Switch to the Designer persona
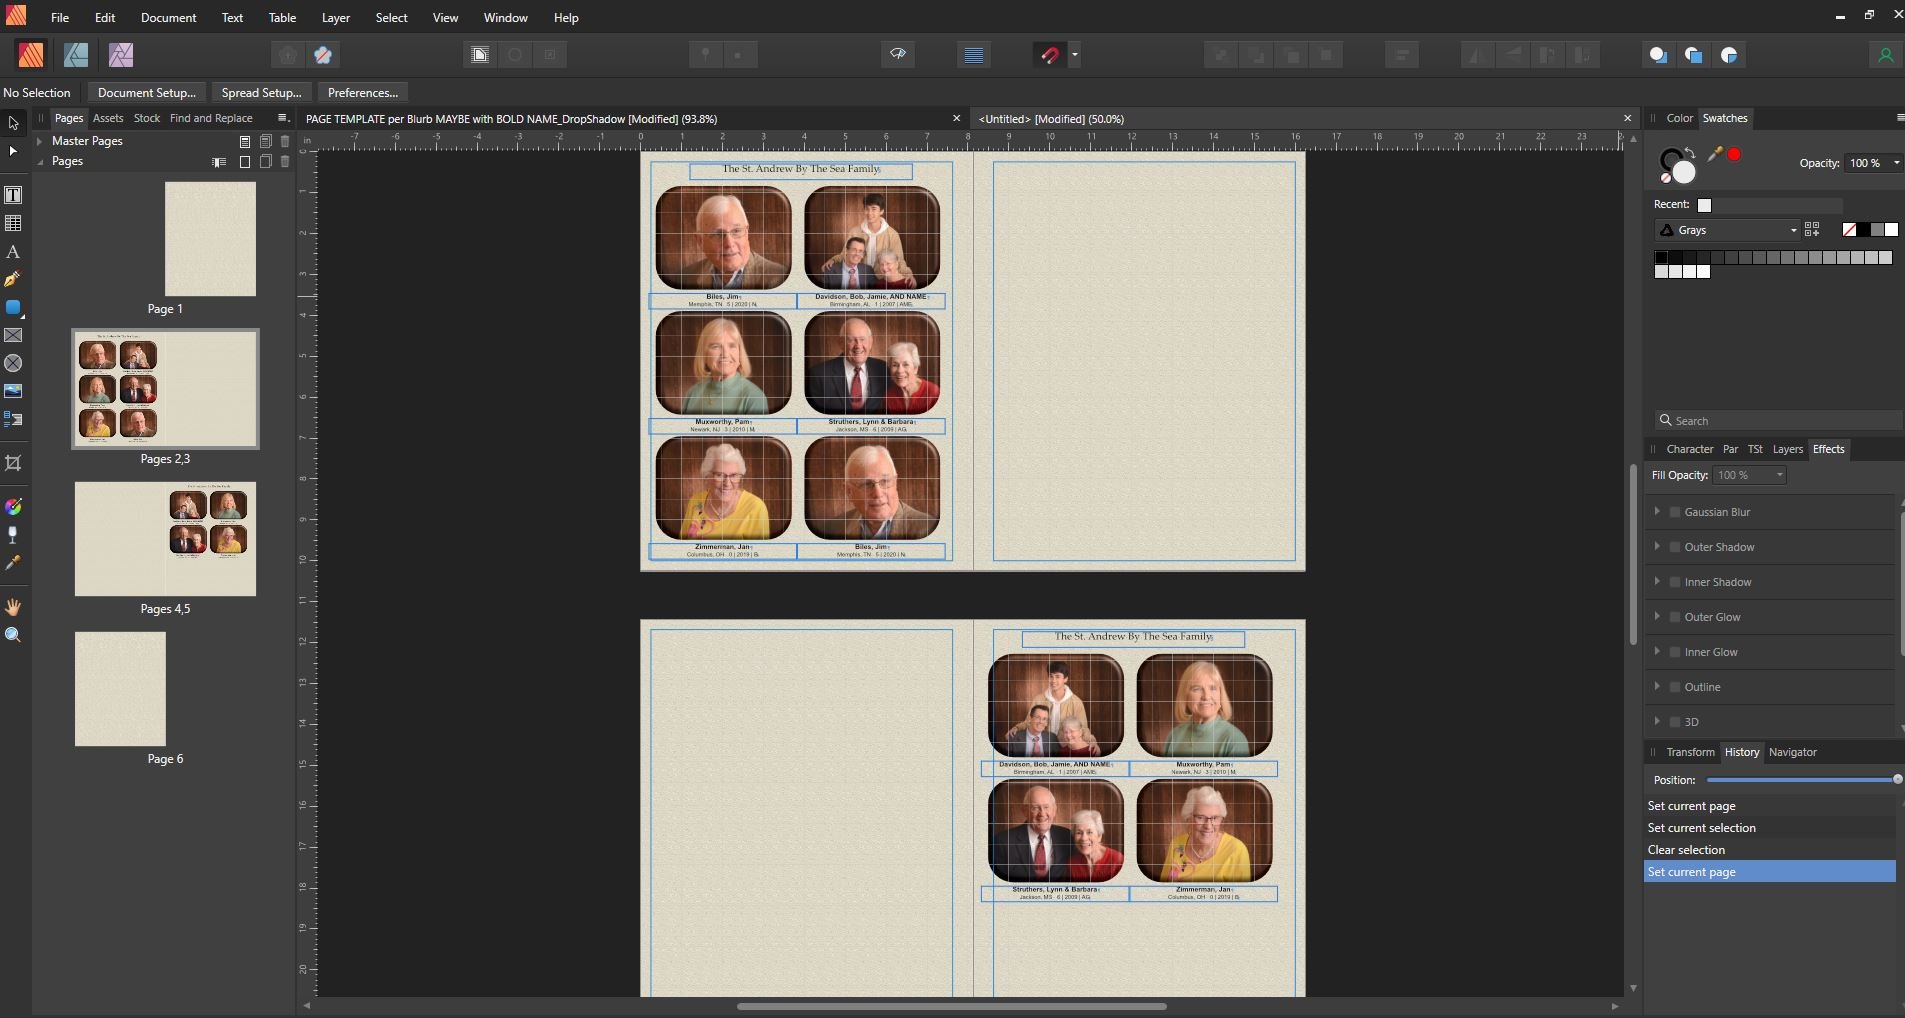Viewport: 1905px width, 1018px height. 76,55
